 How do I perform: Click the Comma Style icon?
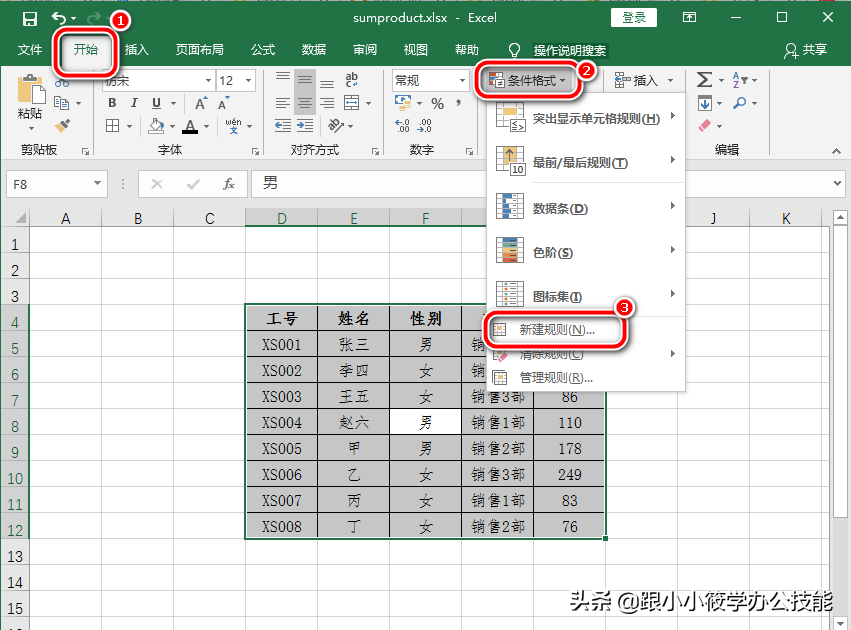459,103
